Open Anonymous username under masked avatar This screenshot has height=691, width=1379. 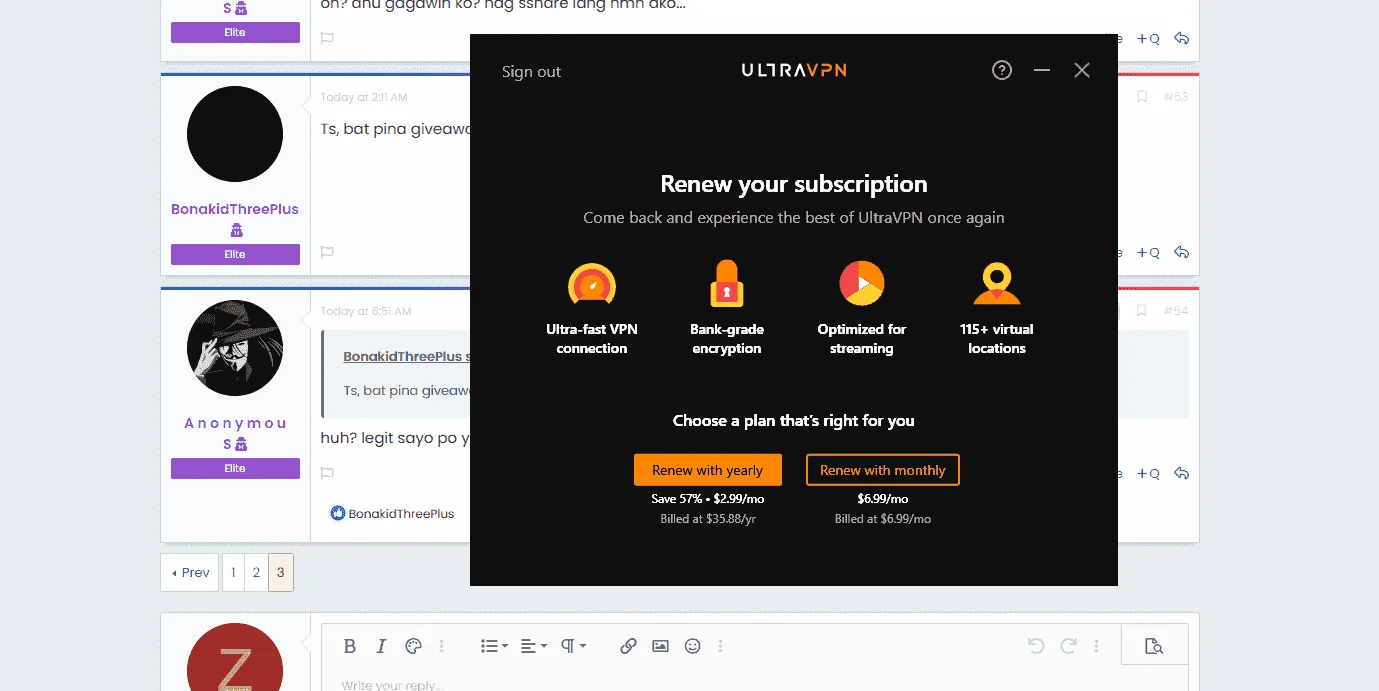click(235, 433)
